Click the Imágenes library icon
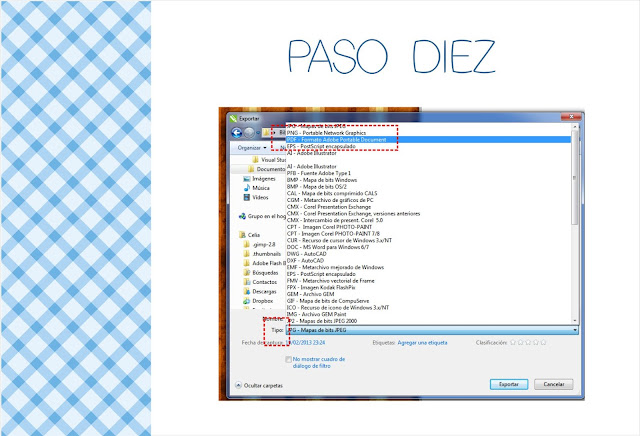 pyautogui.click(x=247, y=179)
